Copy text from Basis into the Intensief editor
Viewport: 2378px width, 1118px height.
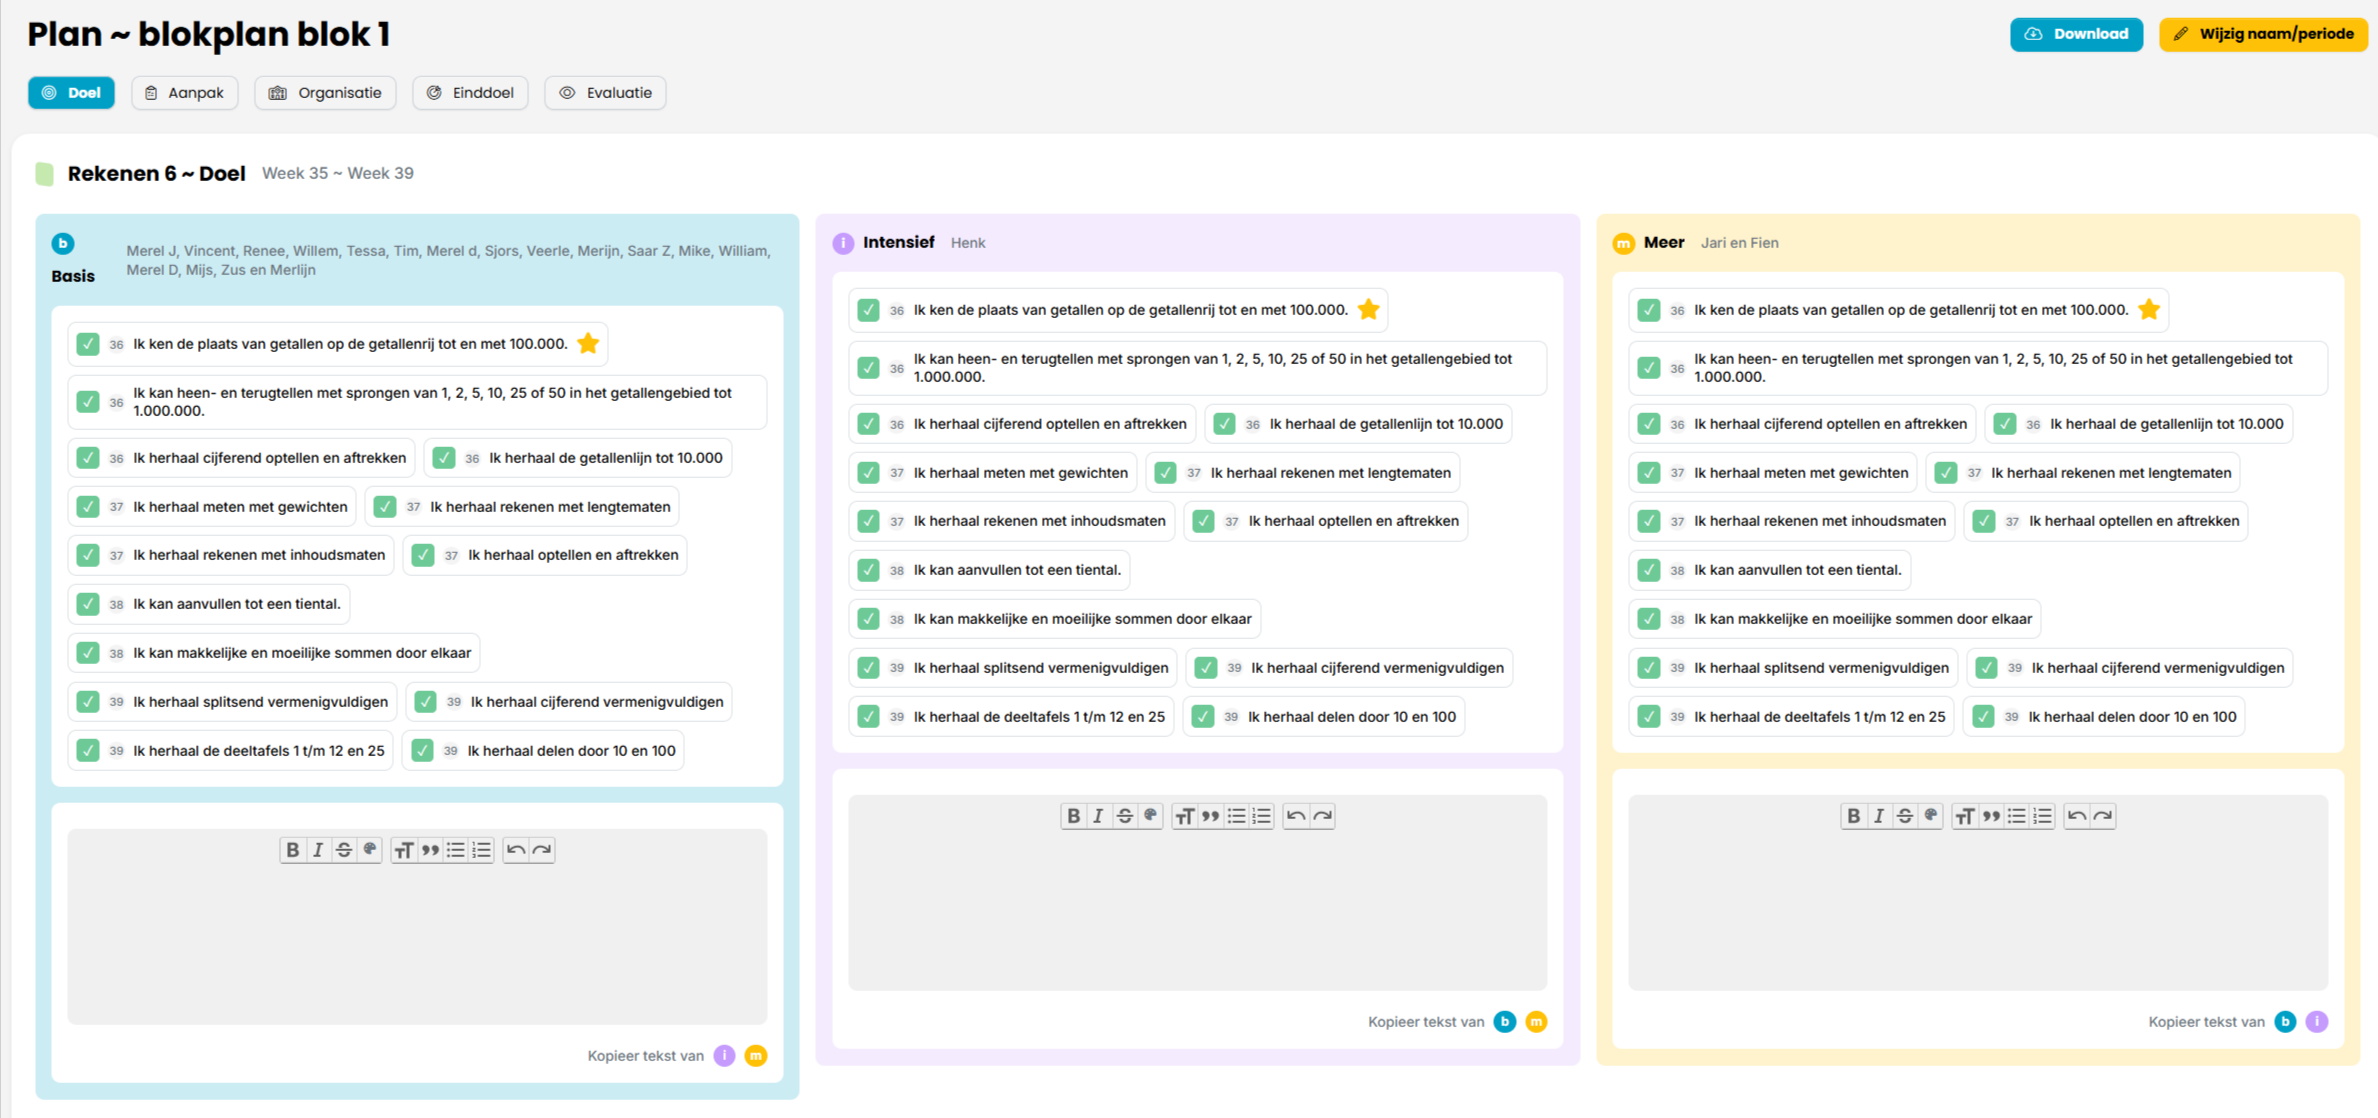click(1504, 1022)
